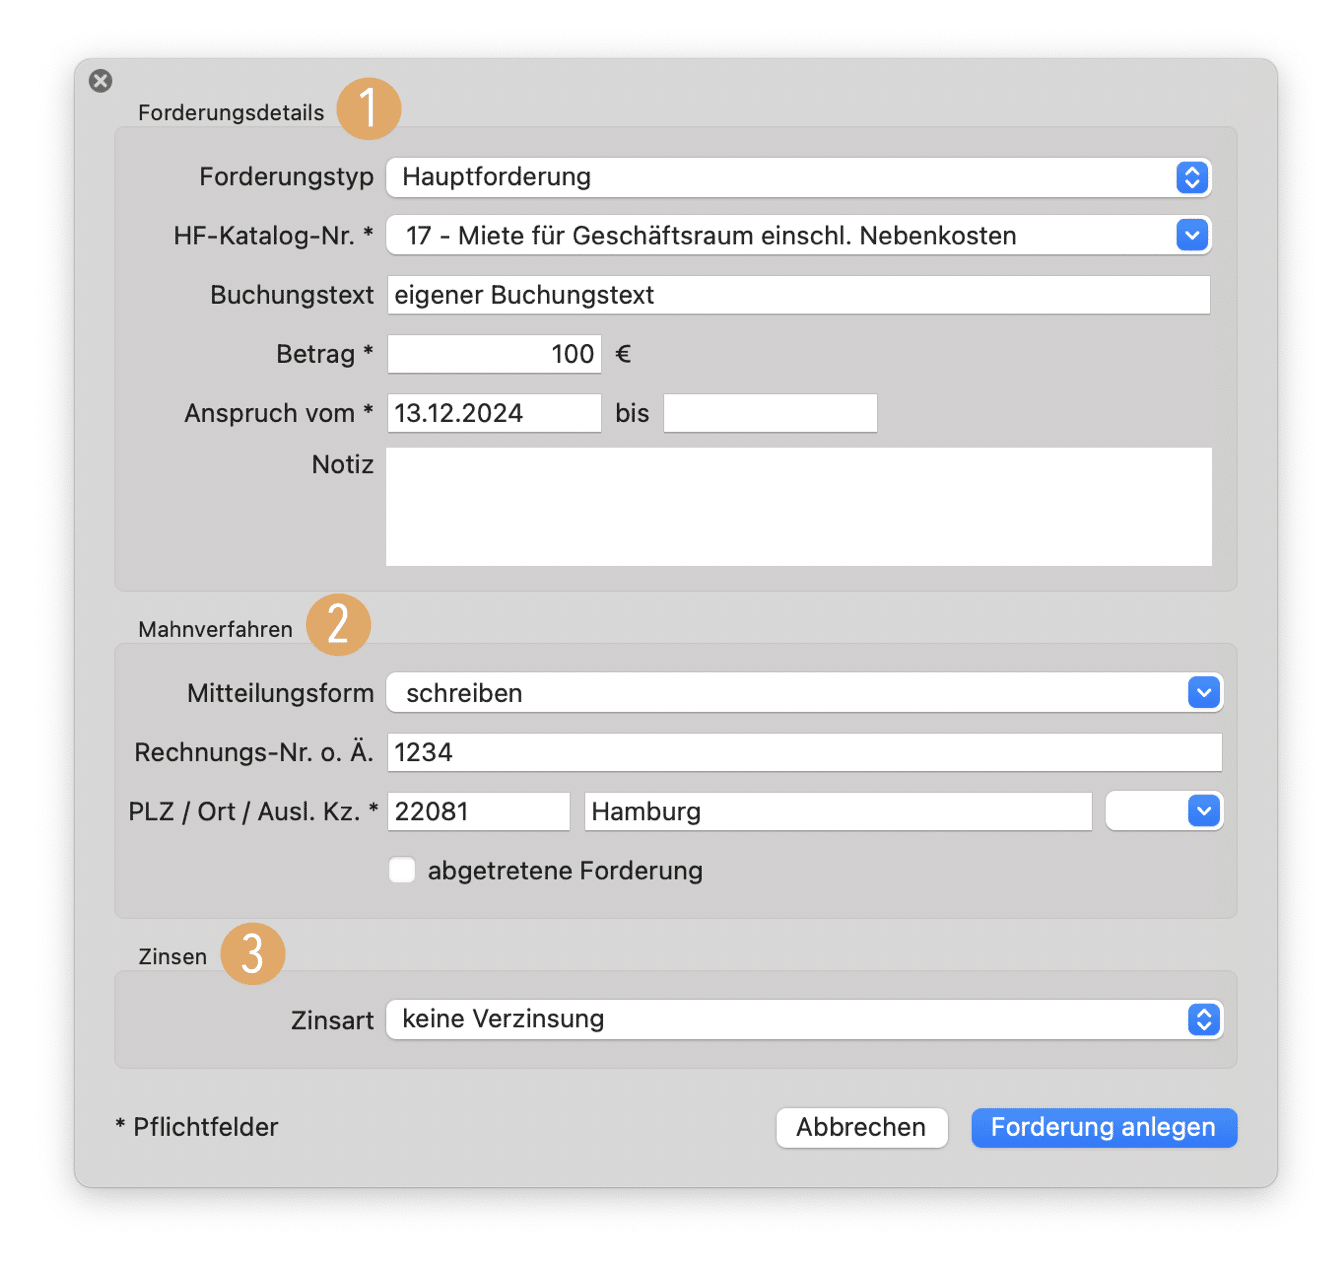
Task: Click into the Notiz text area
Action: coord(799,507)
